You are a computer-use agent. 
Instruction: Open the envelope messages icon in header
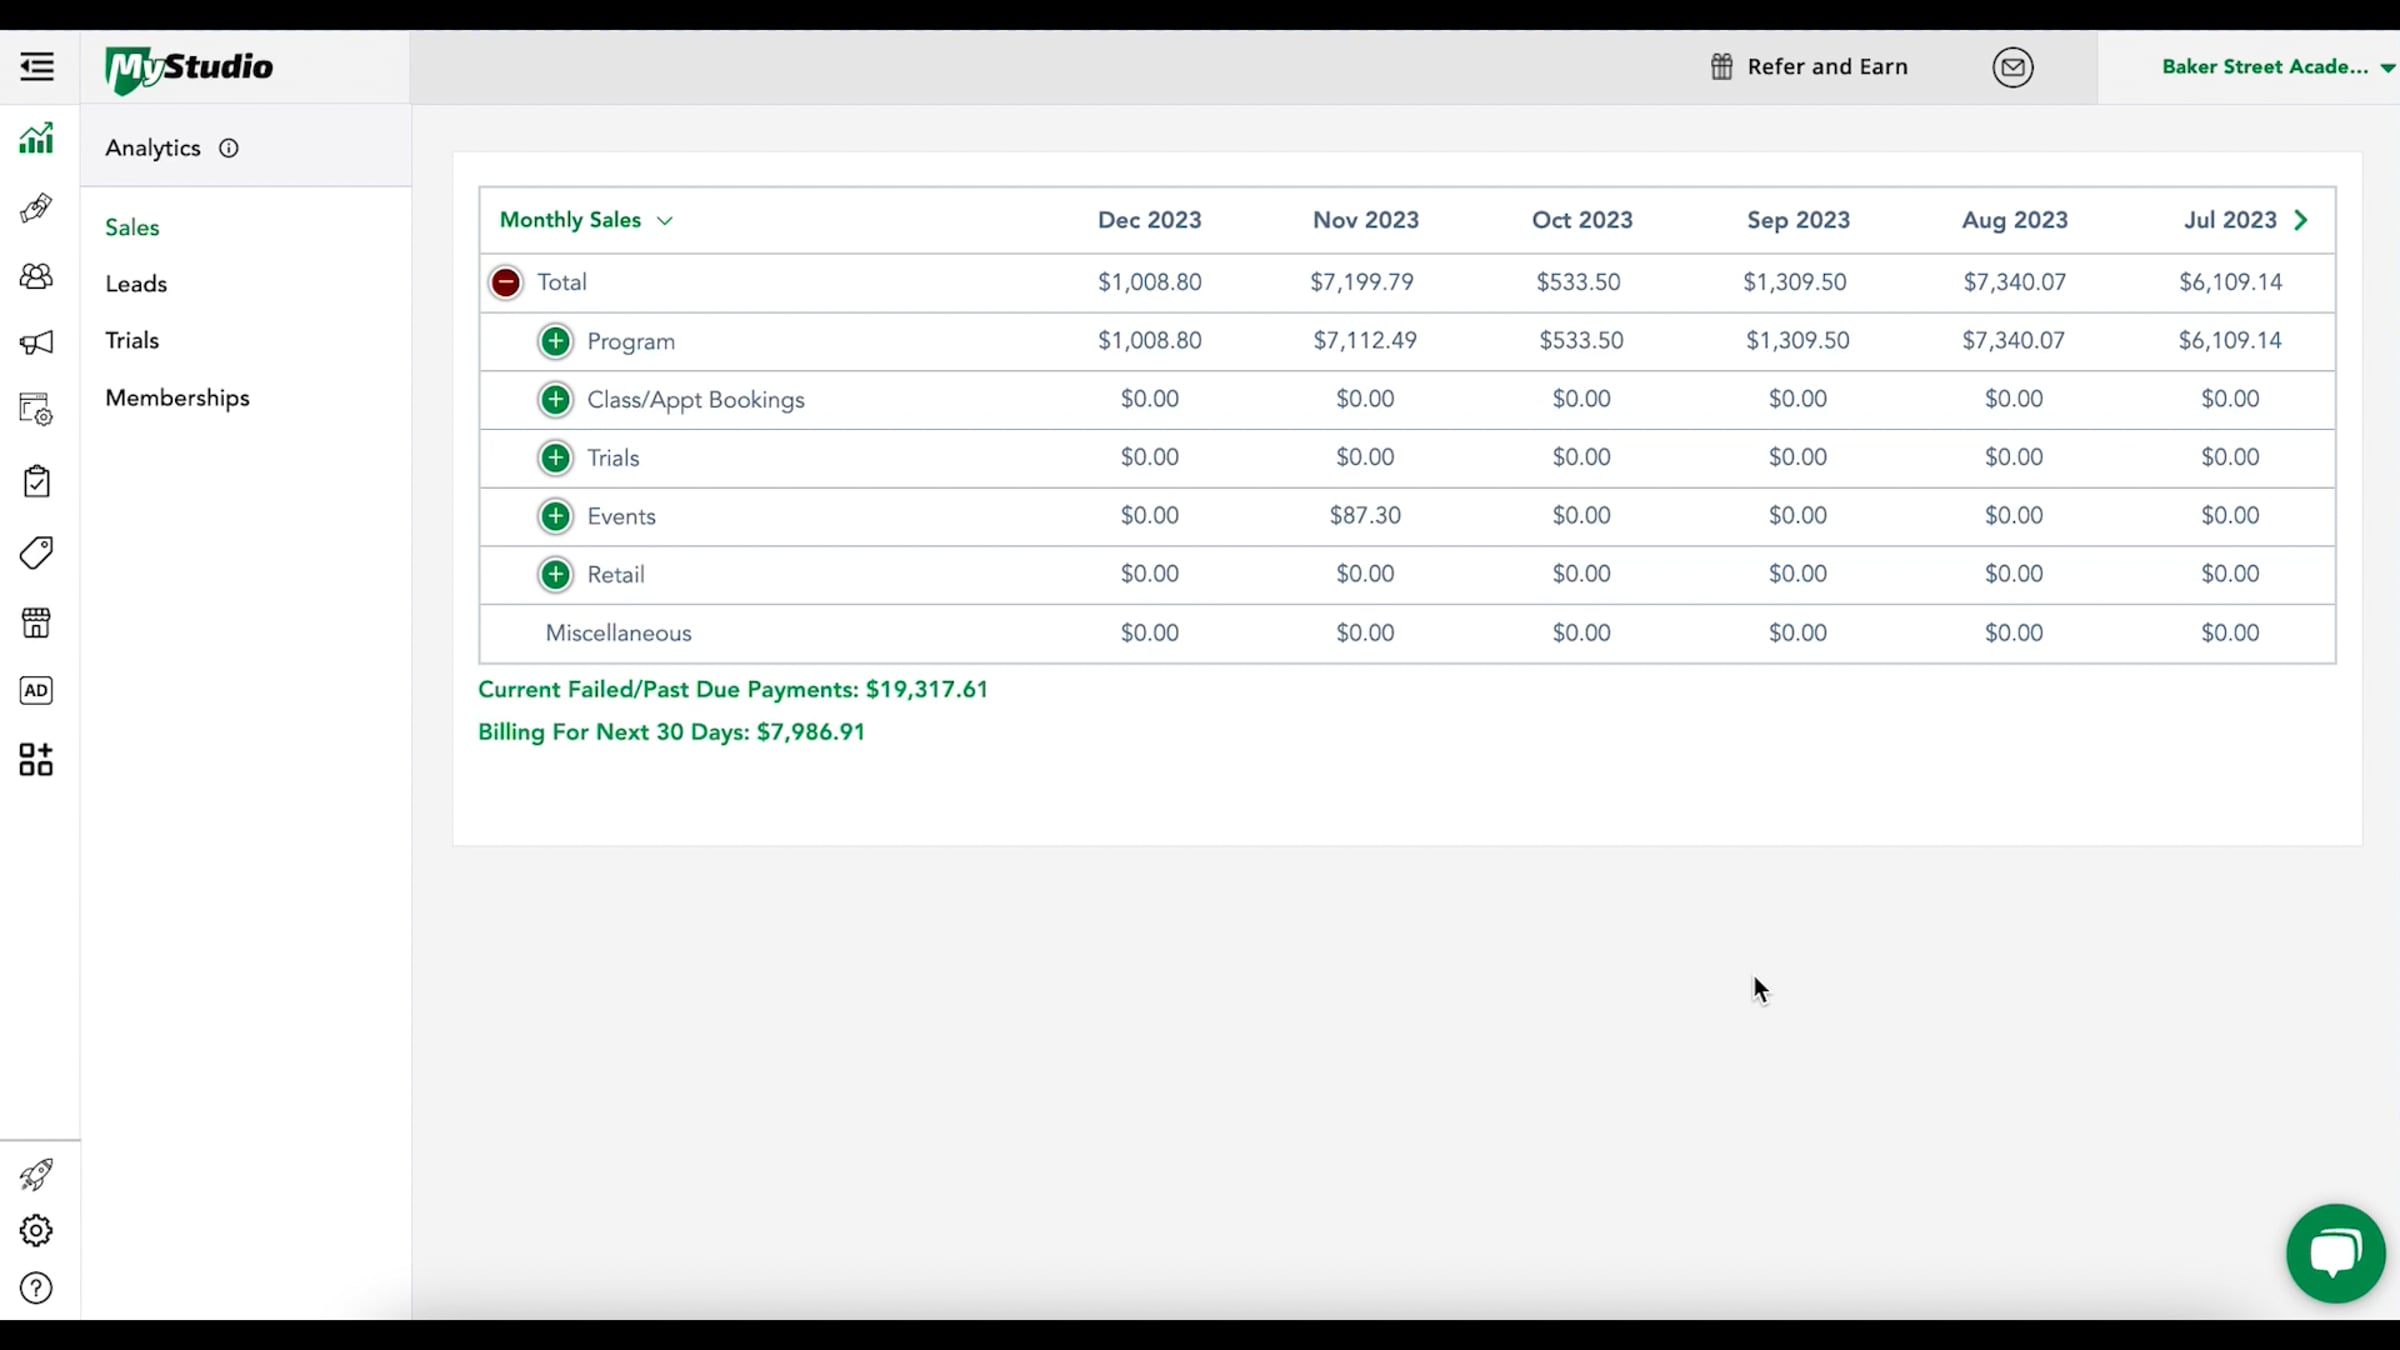2013,67
